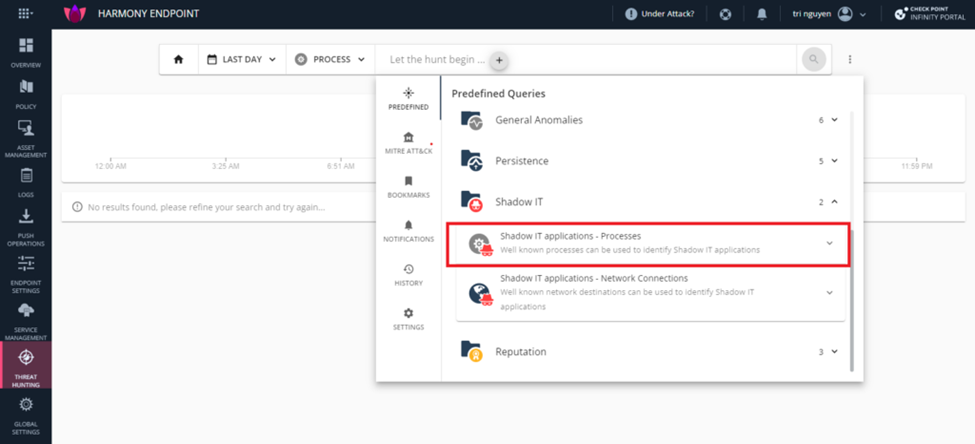
Task: Open the notifications bell in the top bar
Action: 762,14
